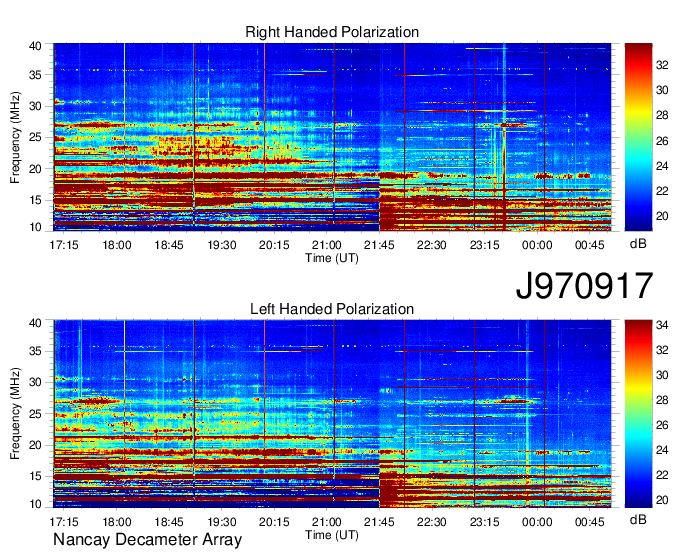680x552 pixels.
Task: Click the 19:30 time label under the Right Handed plot
Action: click(222, 245)
